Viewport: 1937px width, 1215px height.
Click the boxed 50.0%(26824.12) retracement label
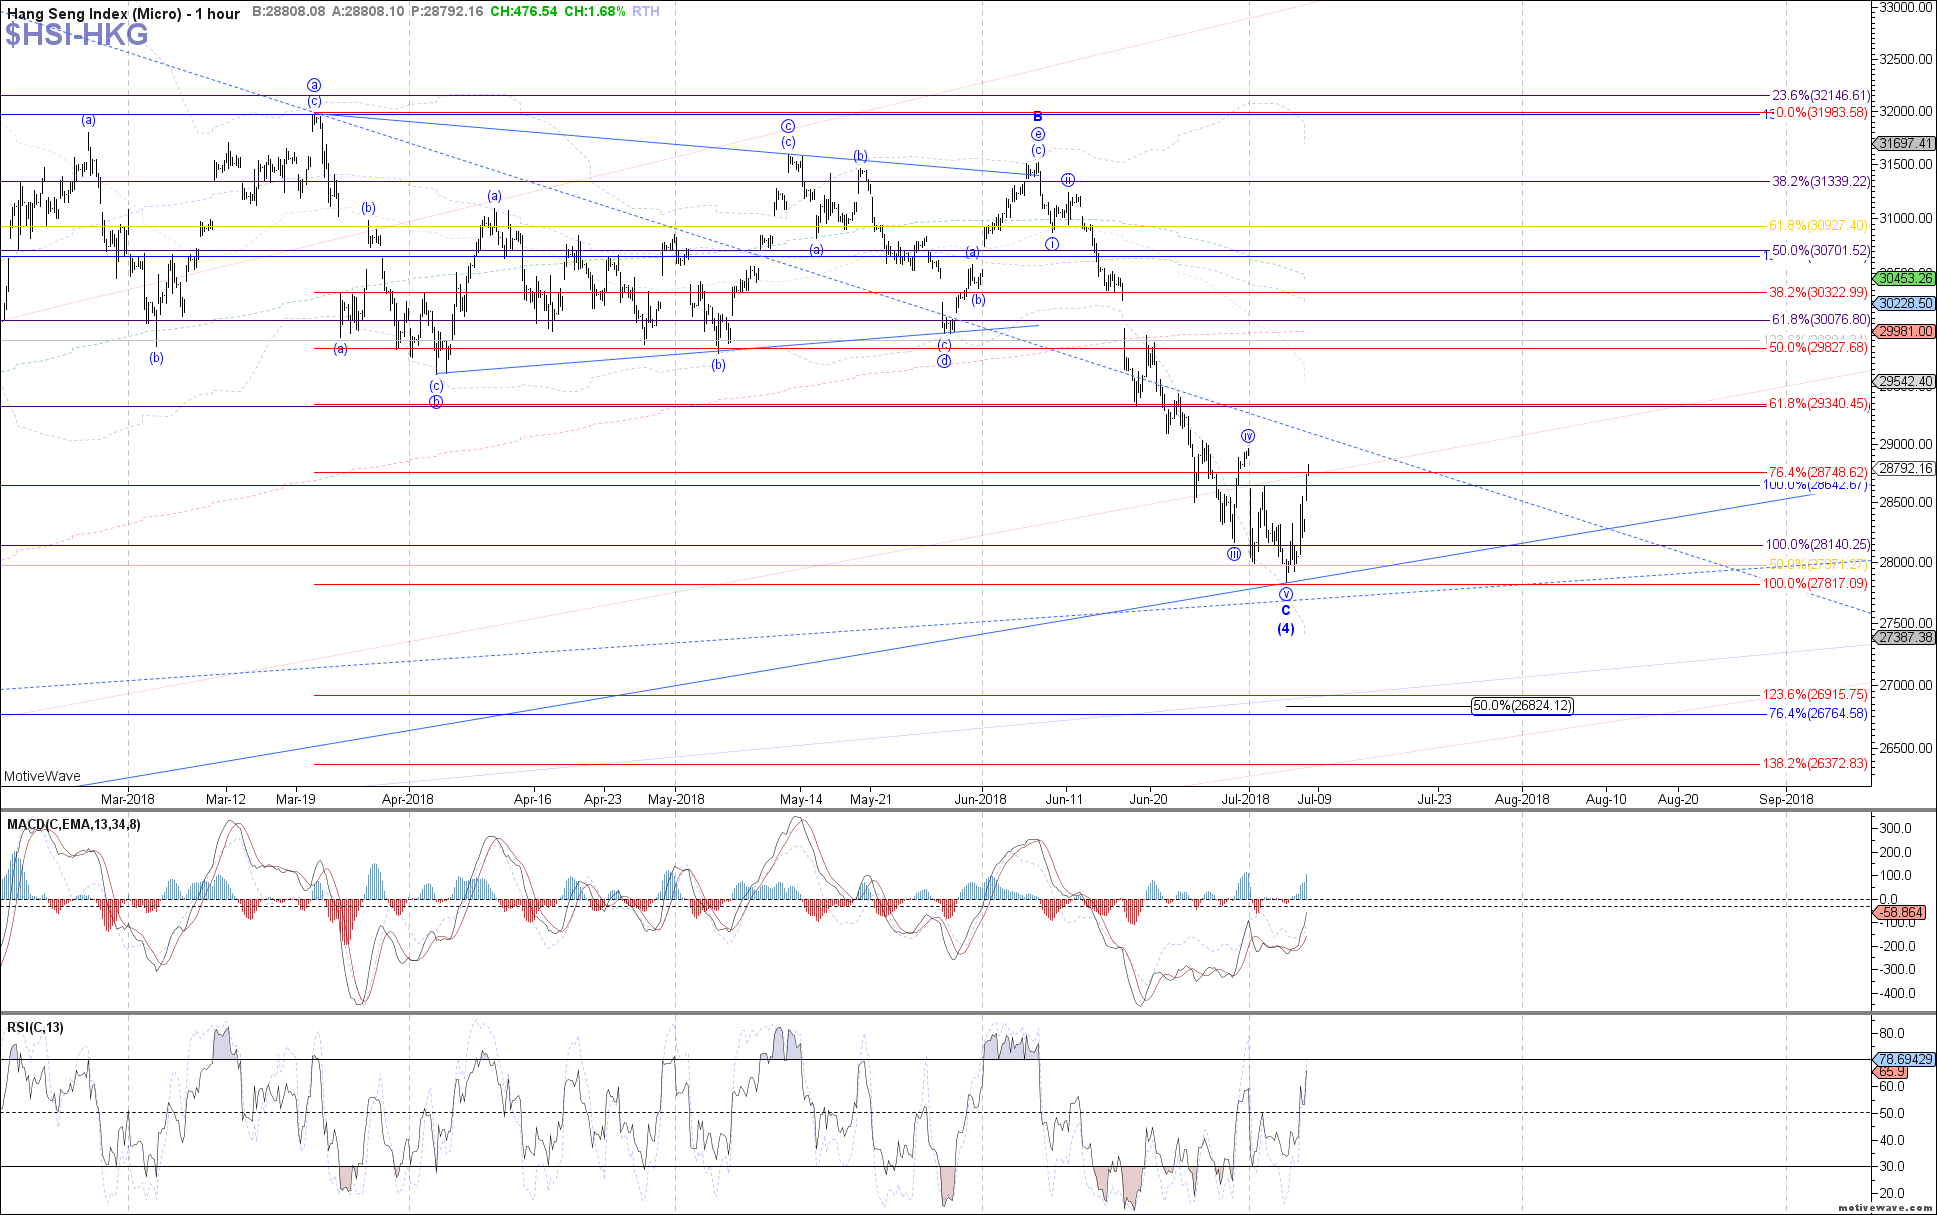point(1522,706)
